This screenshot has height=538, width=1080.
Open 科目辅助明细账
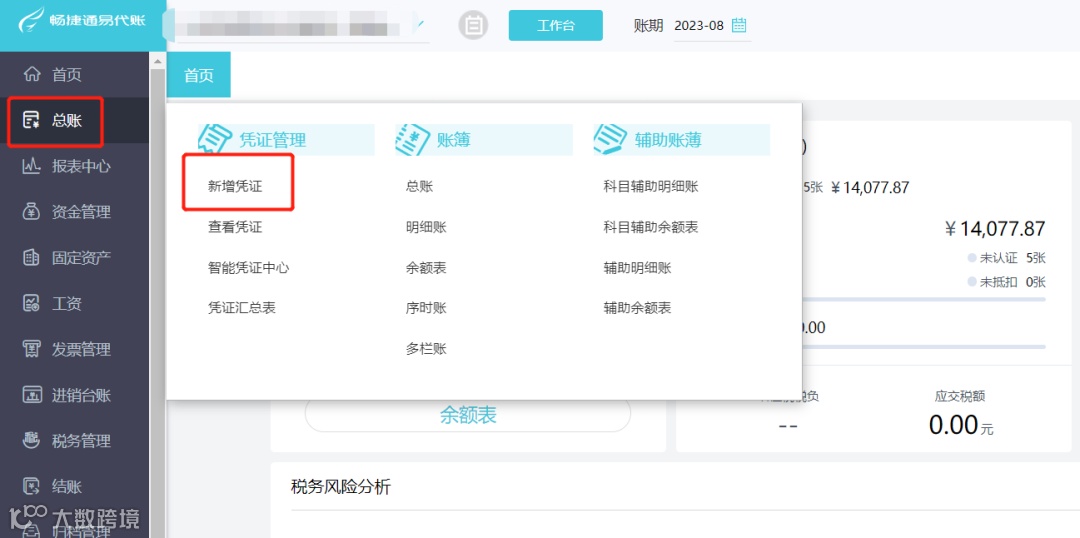pyautogui.click(x=651, y=186)
